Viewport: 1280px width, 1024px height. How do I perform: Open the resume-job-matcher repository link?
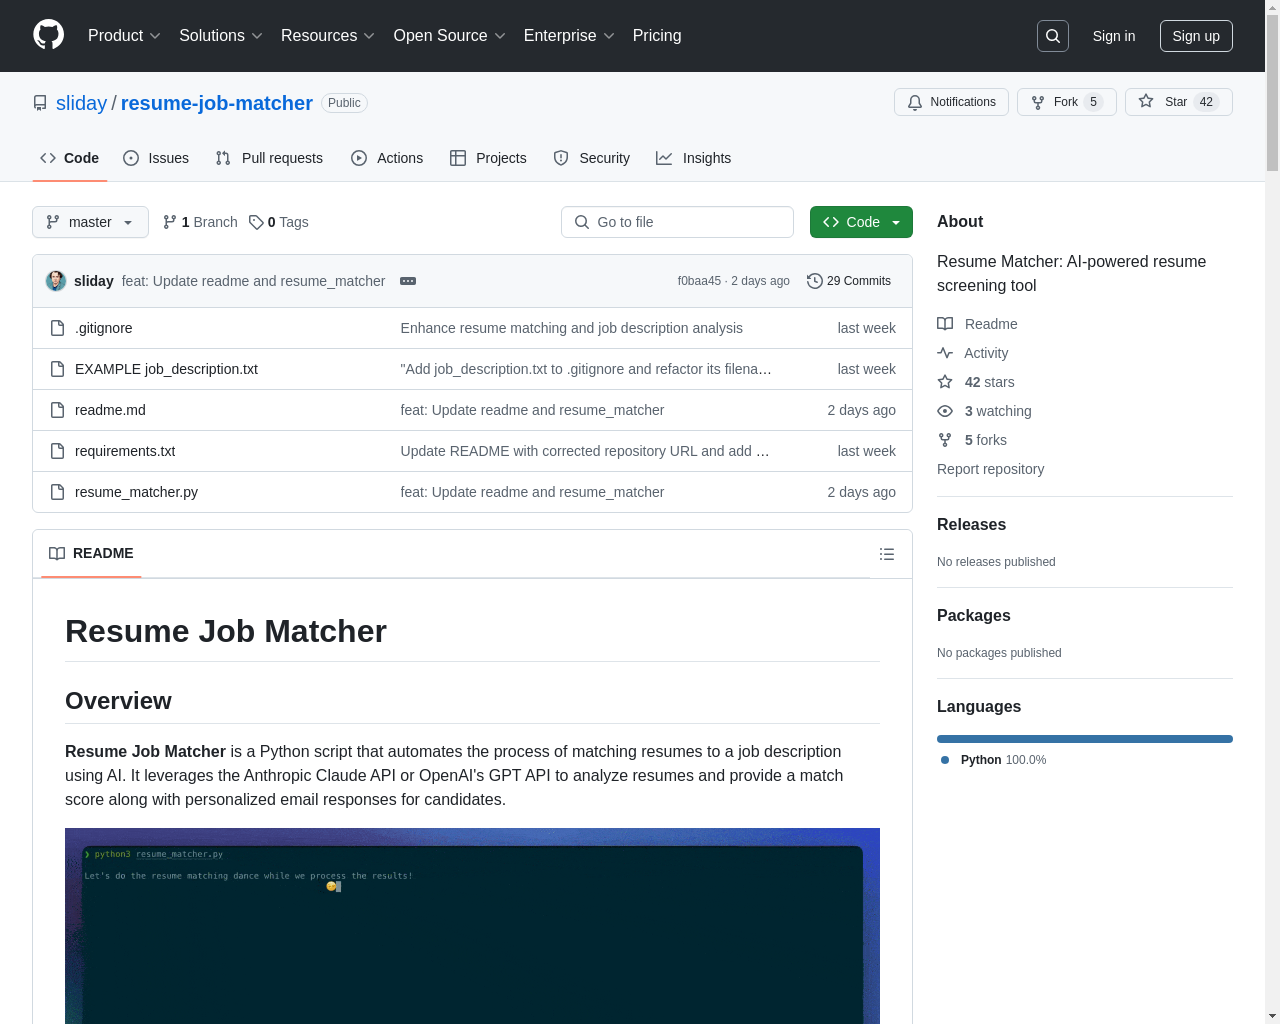coord(217,103)
